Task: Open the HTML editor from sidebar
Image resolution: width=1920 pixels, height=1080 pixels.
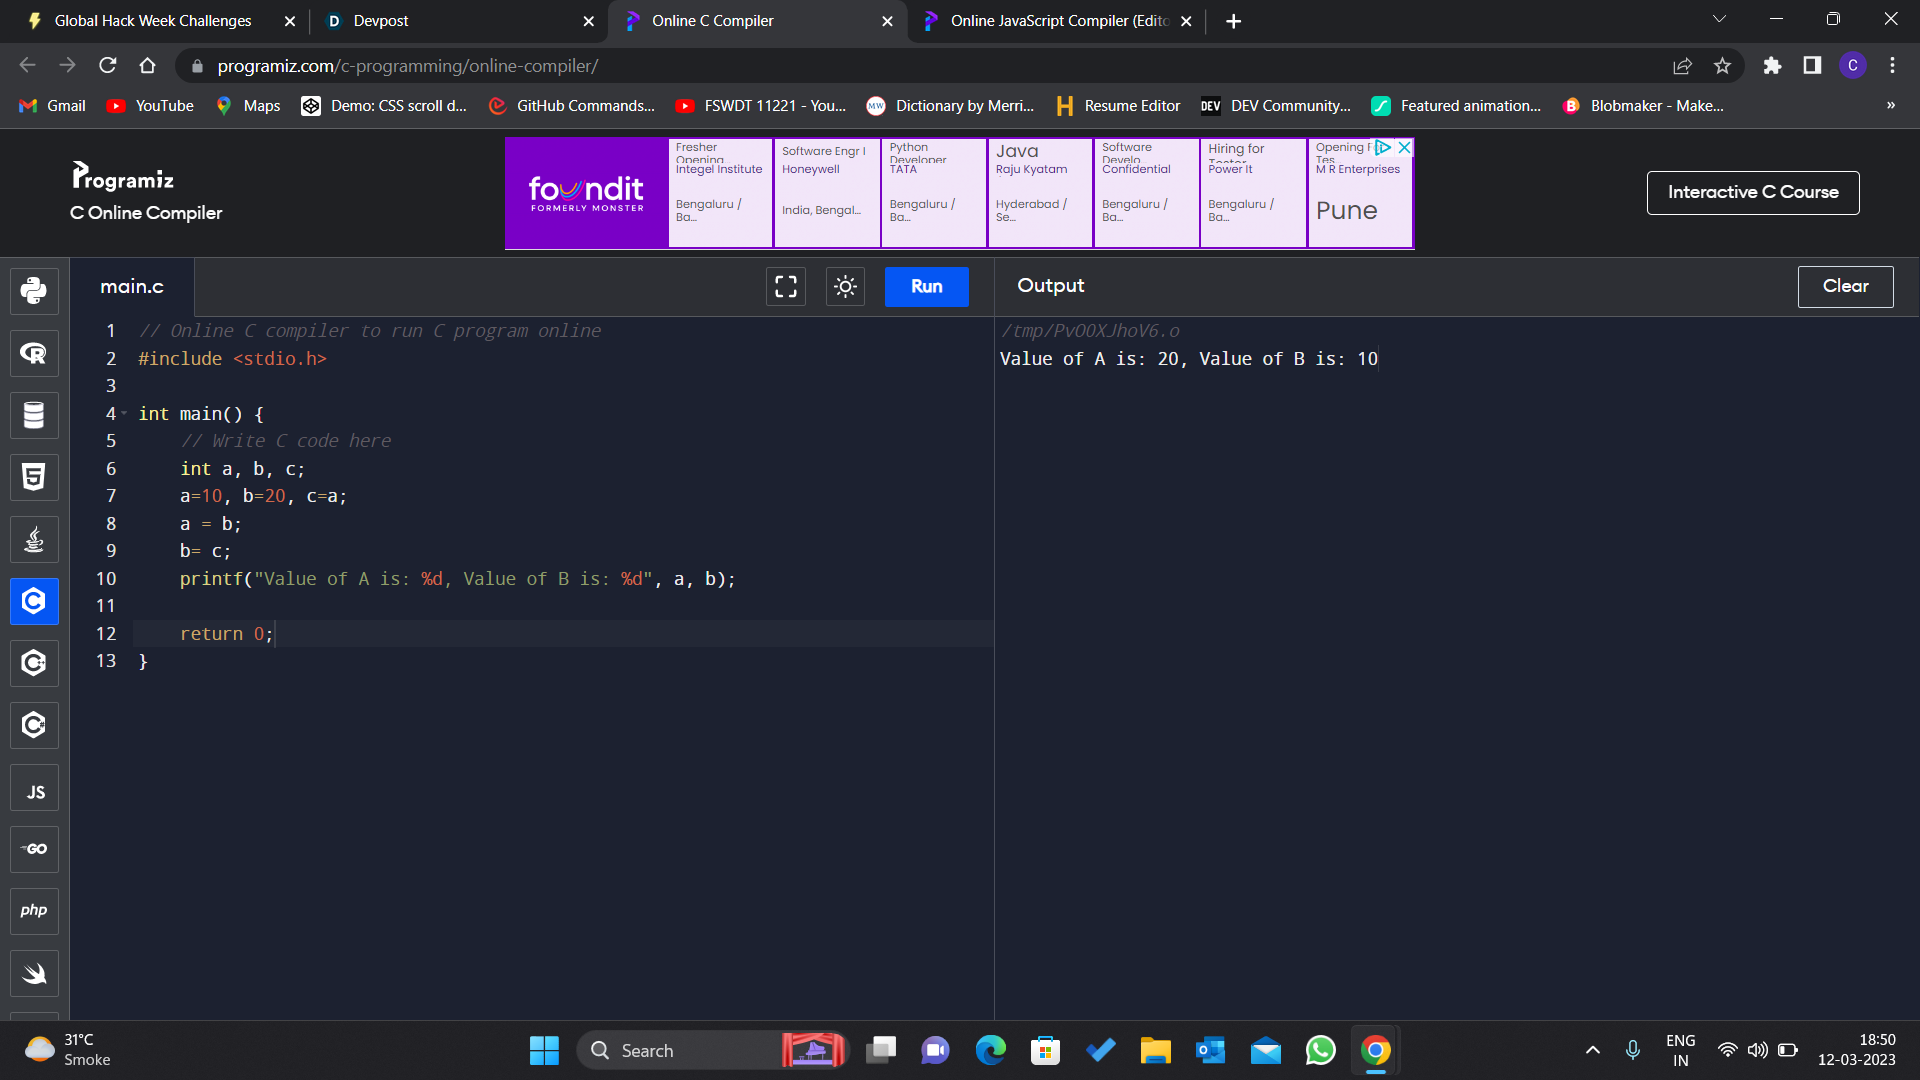Action: pos(34,477)
